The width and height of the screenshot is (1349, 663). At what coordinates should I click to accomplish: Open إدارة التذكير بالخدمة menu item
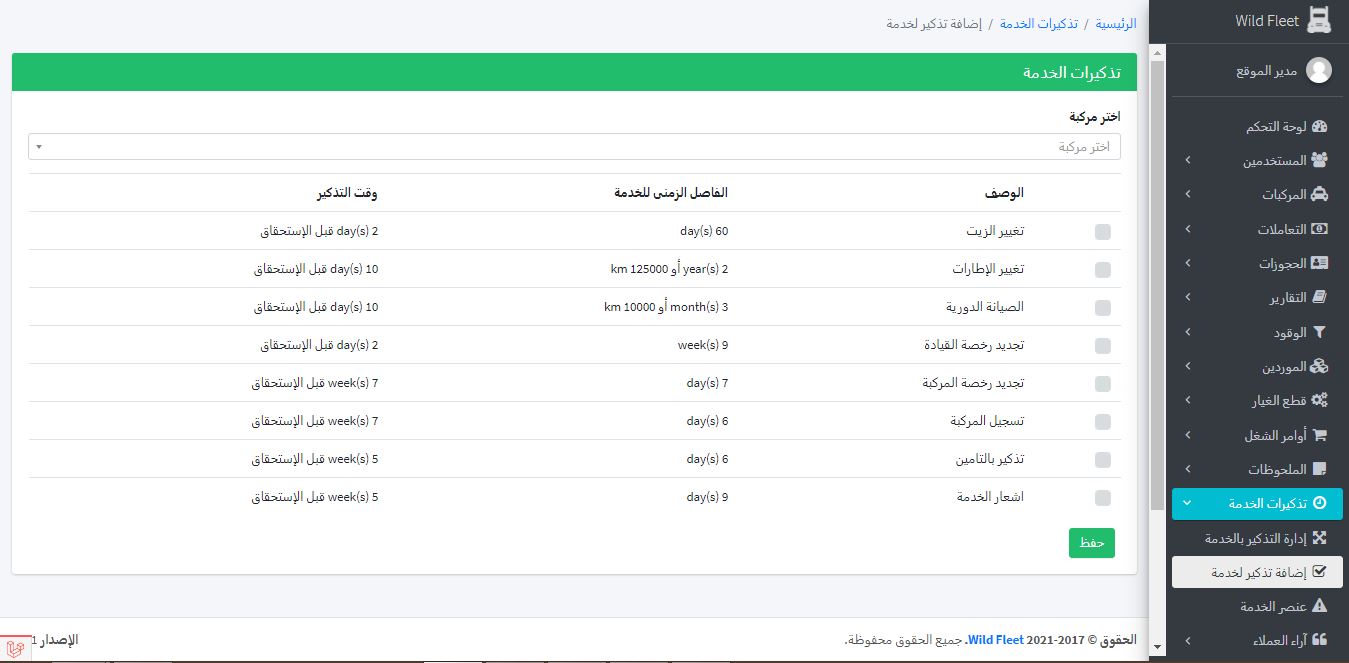coord(1257,538)
